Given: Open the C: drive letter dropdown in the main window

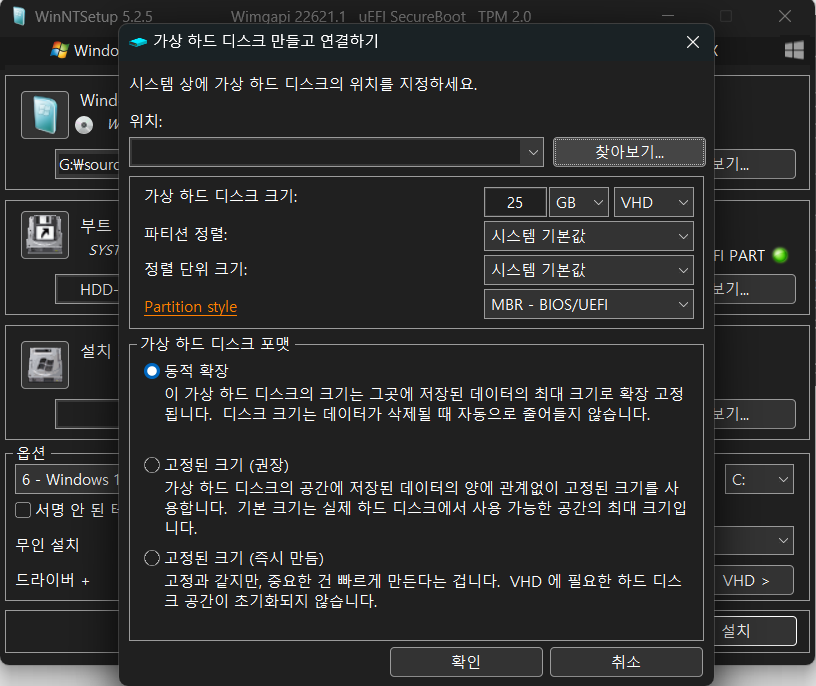Looking at the screenshot, I should (x=759, y=479).
